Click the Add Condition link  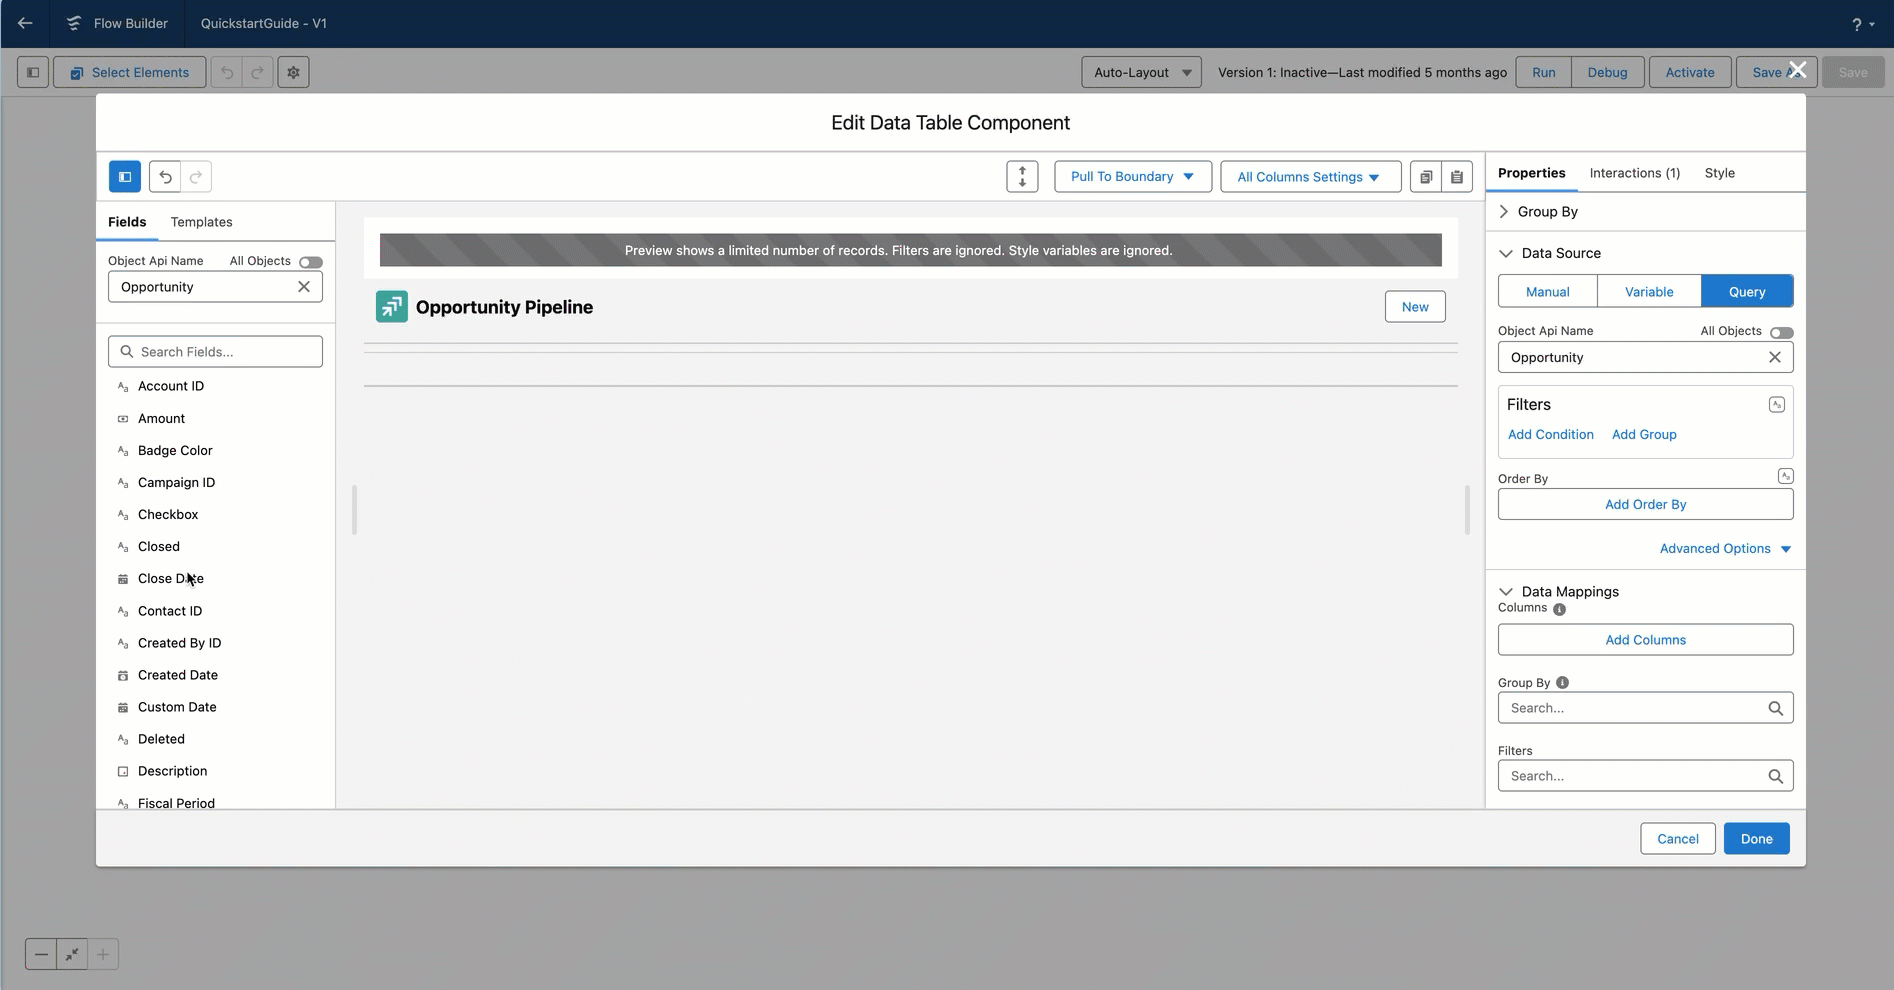coord(1550,435)
